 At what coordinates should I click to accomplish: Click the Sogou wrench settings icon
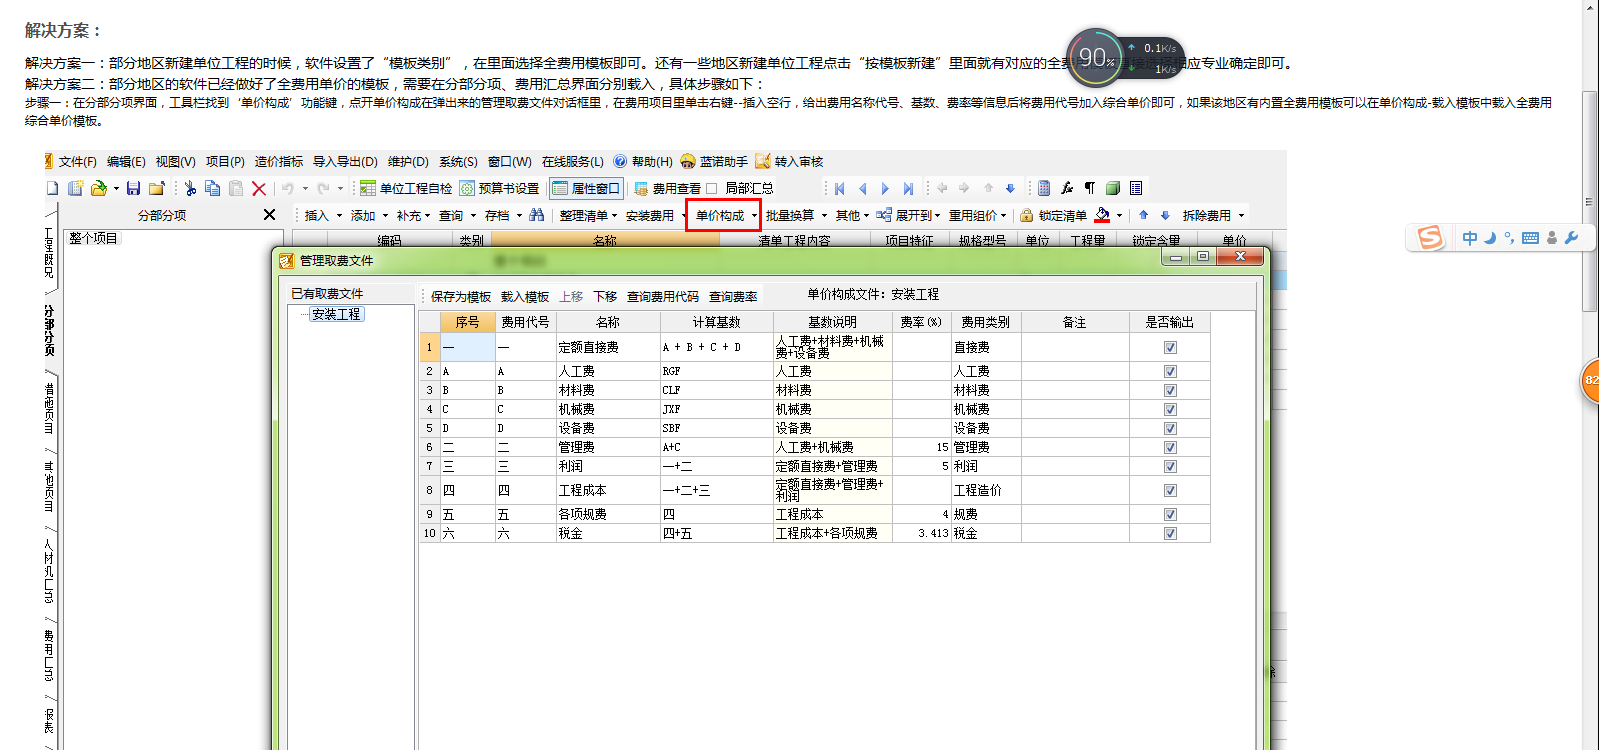pos(1571,238)
